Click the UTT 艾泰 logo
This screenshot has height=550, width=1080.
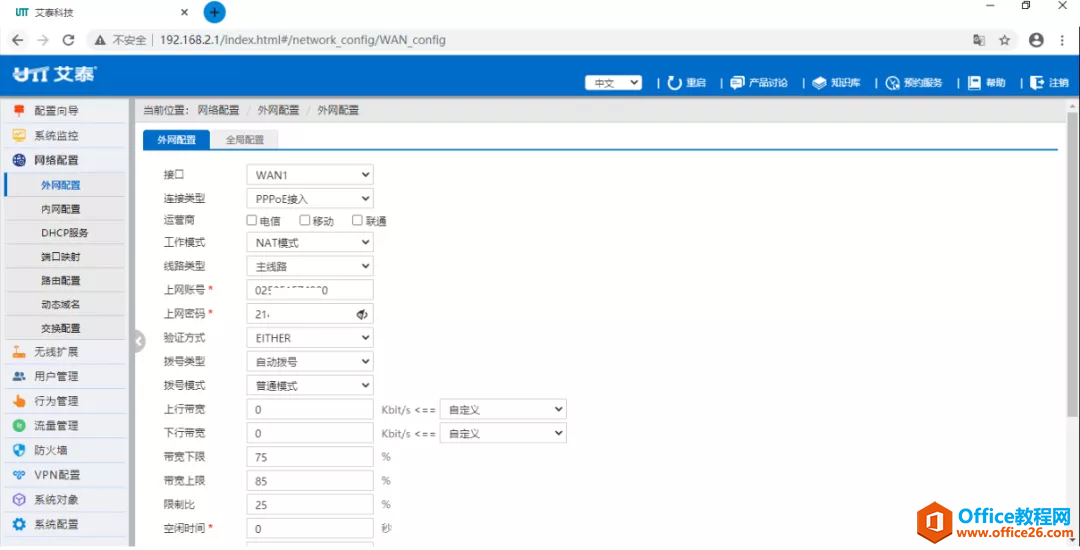[55, 74]
